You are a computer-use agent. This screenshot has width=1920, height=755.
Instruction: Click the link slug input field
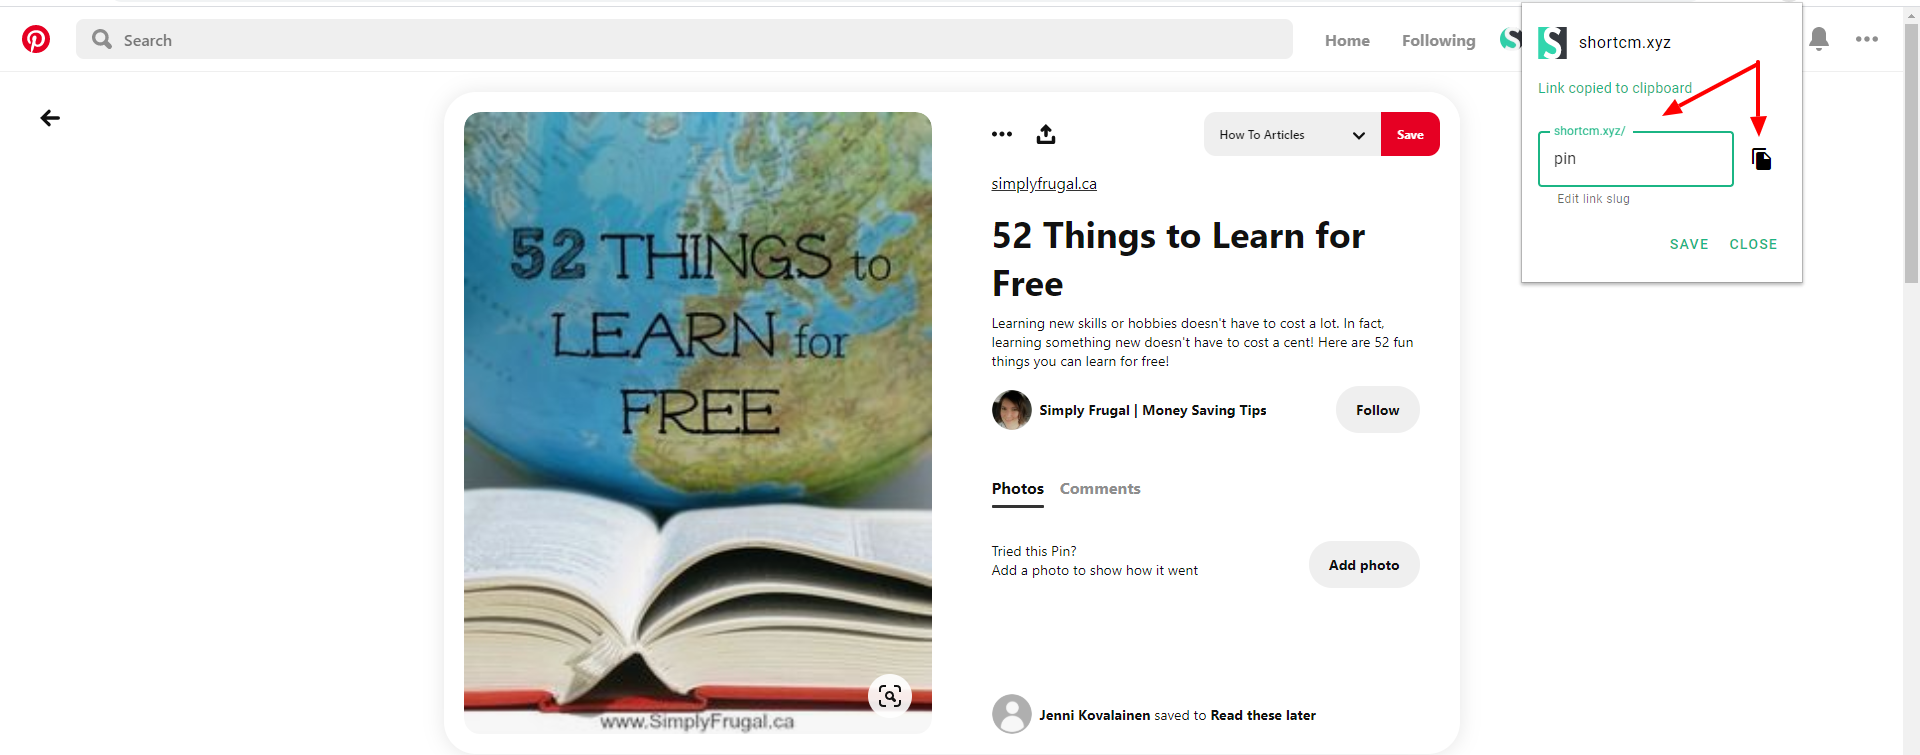(x=1635, y=159)
